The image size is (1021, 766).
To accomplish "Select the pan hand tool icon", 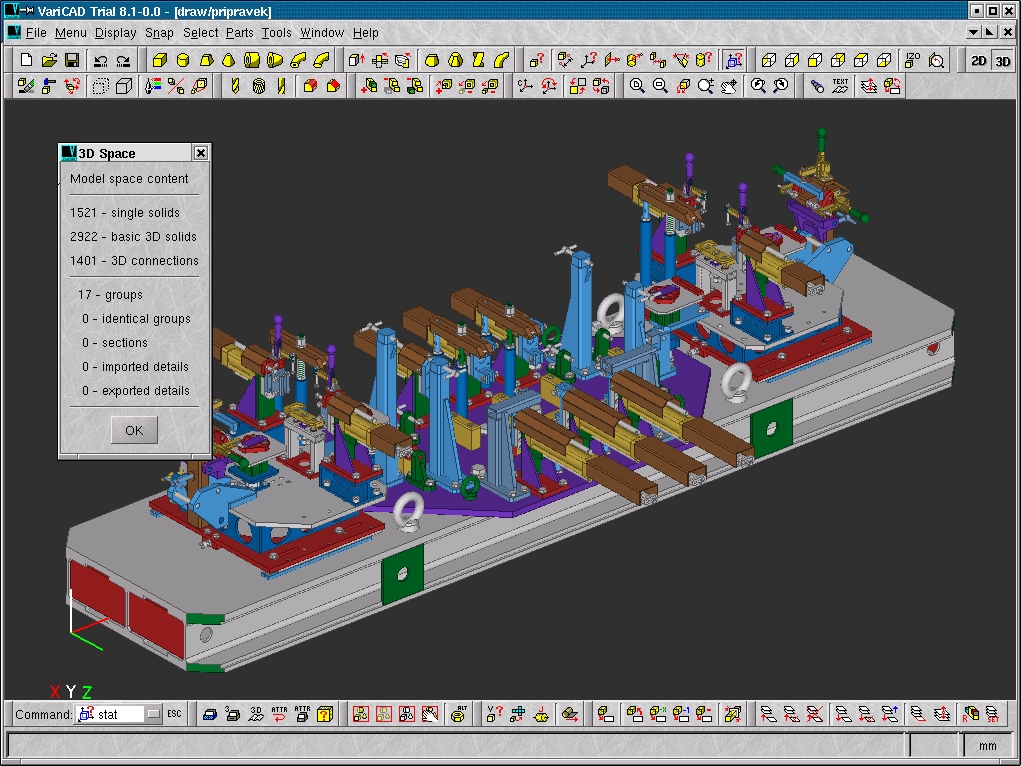I will pyautogui.click(x=730, y=86).
